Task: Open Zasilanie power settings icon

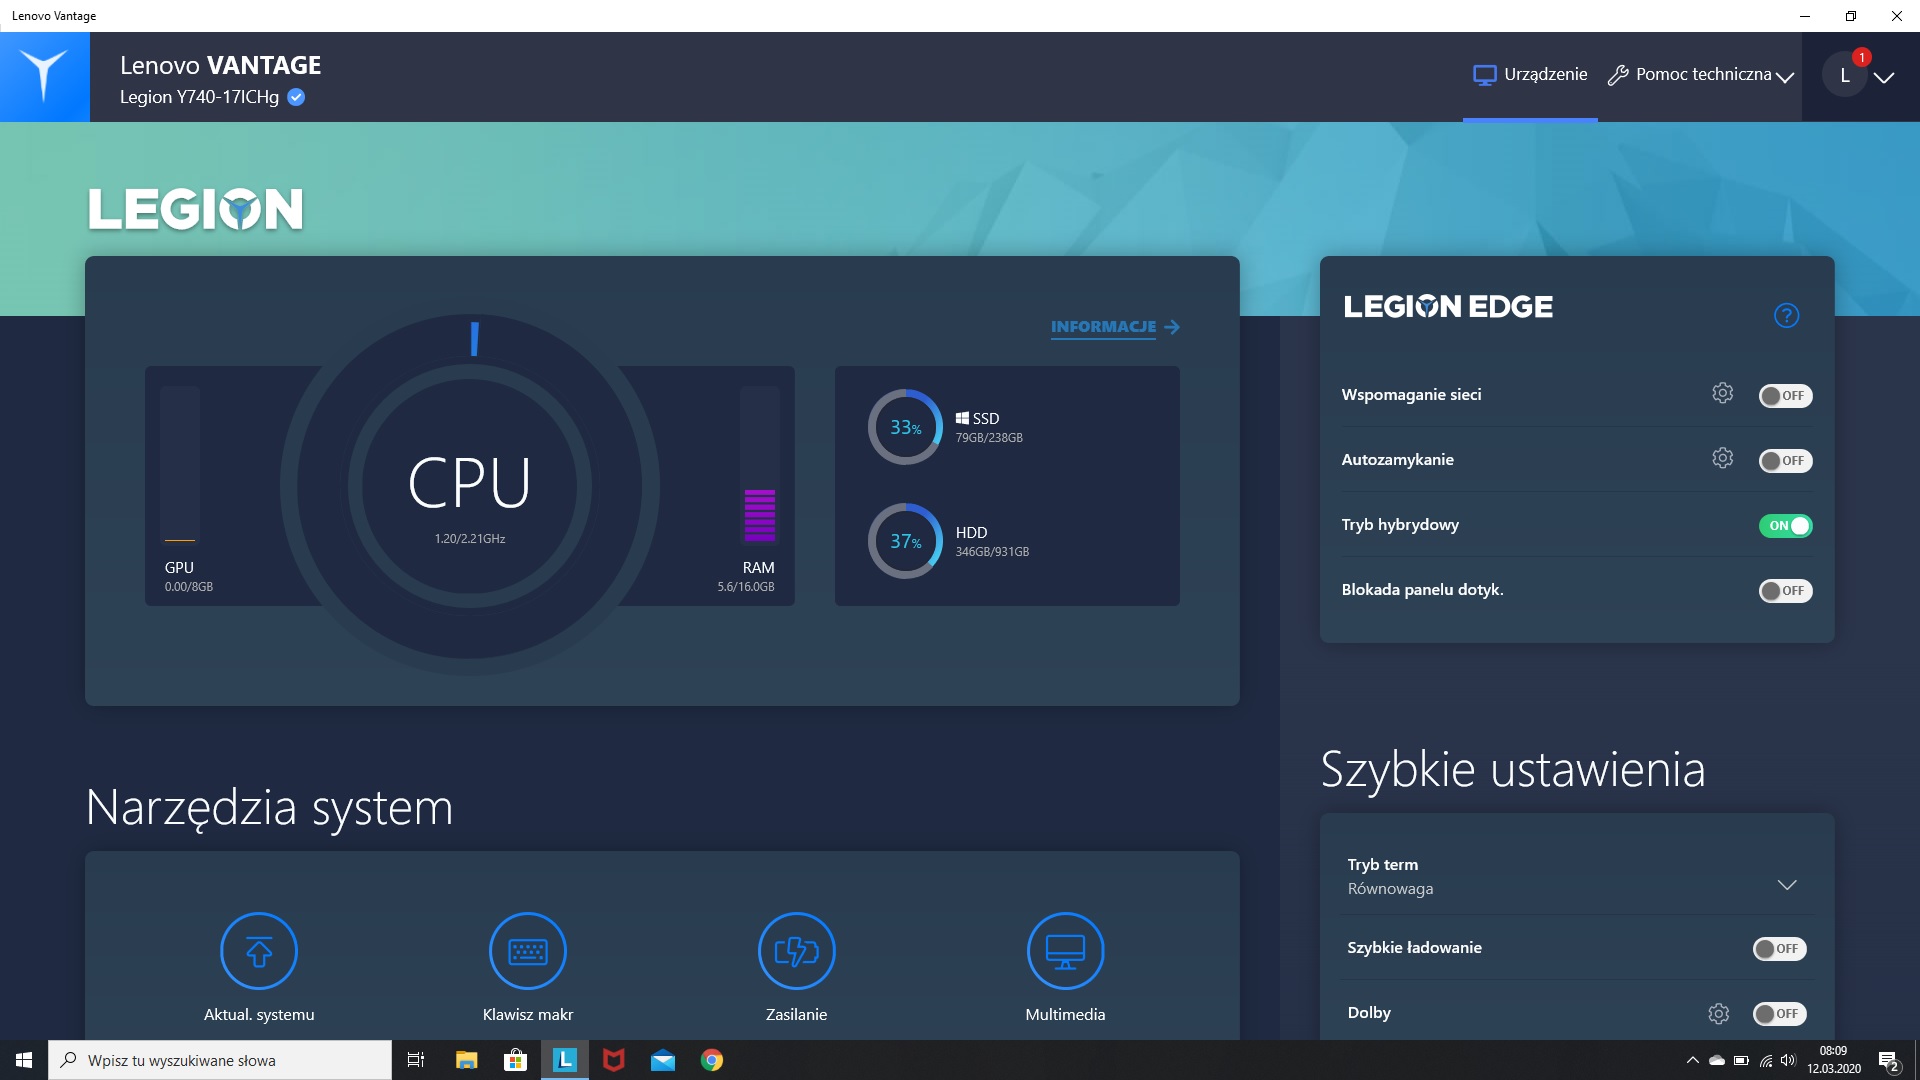Action: [796, 951]
